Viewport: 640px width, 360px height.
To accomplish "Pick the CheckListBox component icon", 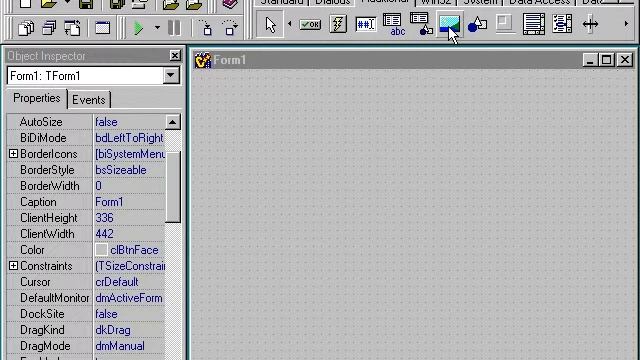I will click(x=562, y=24).
